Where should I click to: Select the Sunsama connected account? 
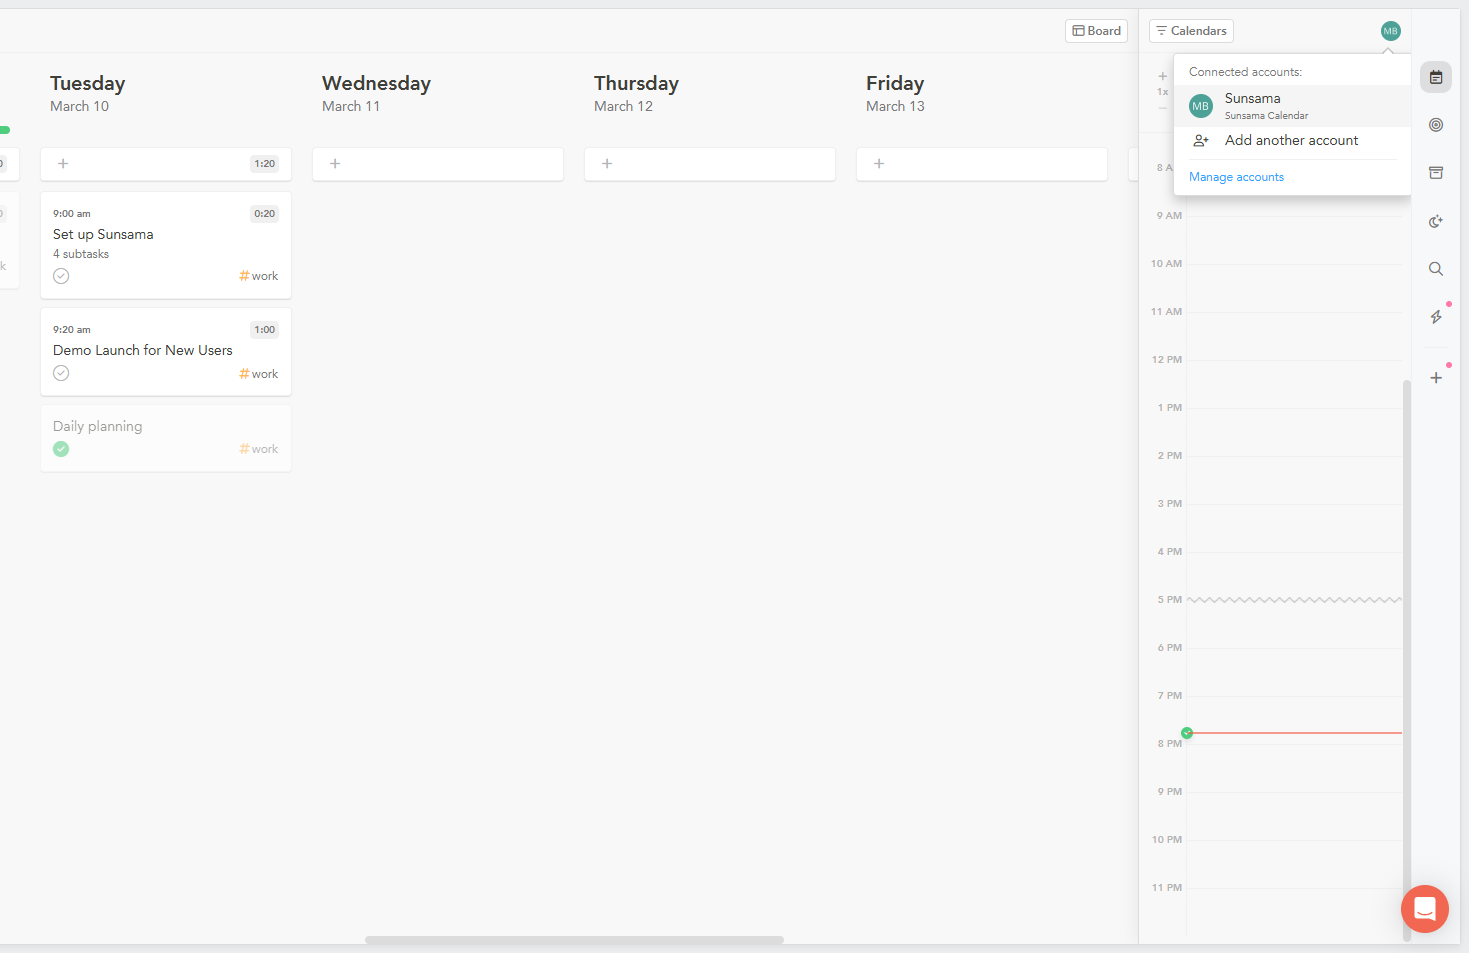click(1292, 106)
